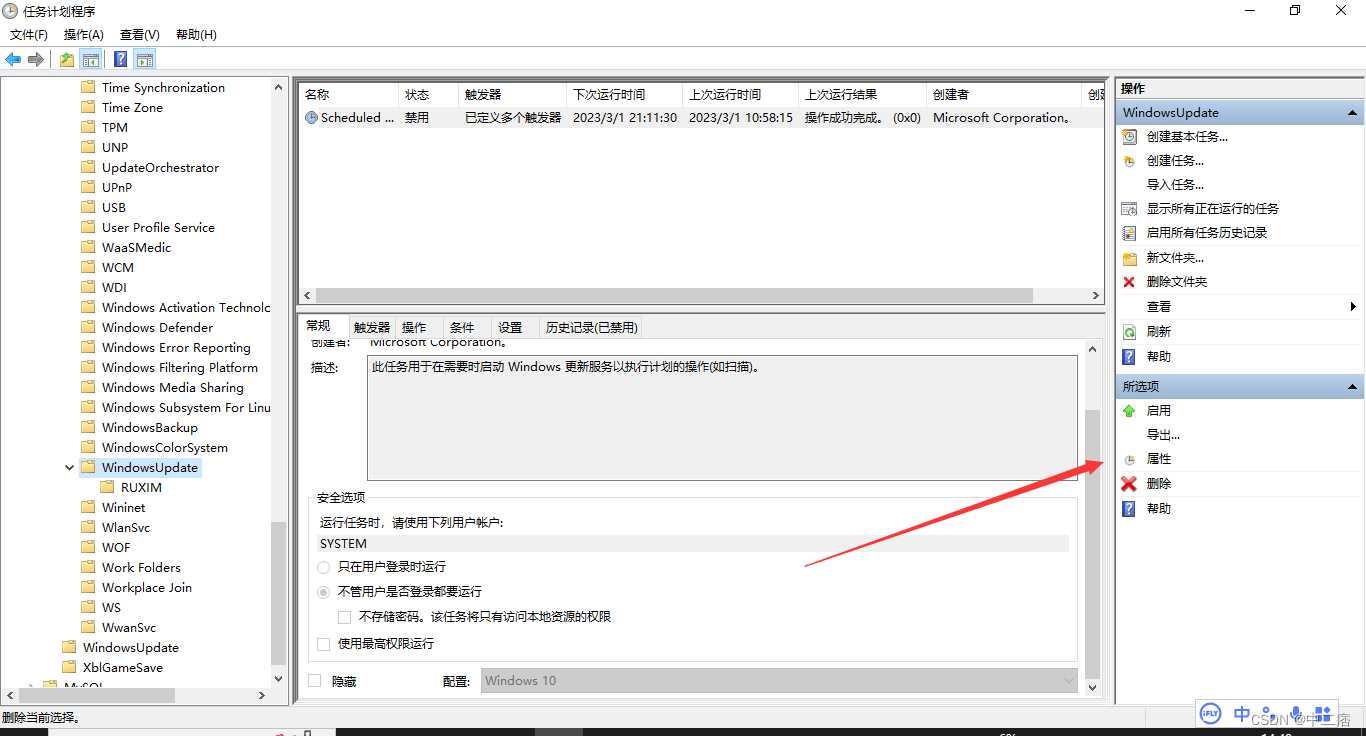Switch to the 触发器 tab

click(x=372, y=328)
